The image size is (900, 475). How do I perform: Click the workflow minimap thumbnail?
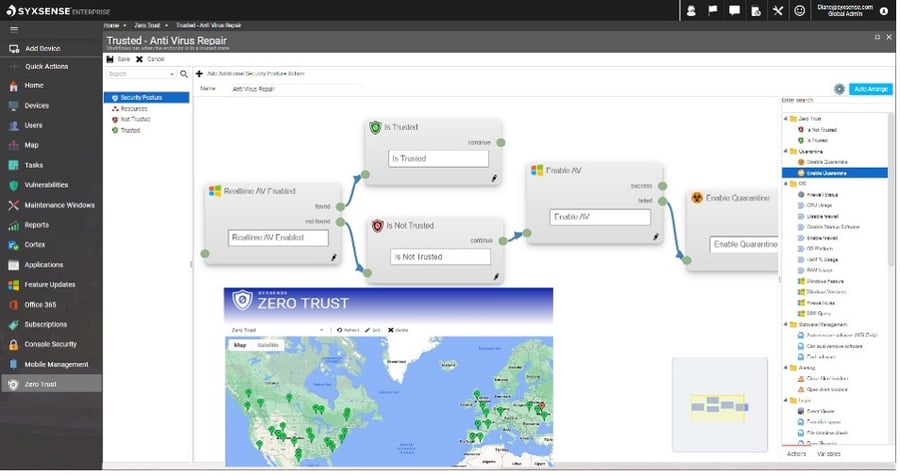coord(720,405)
